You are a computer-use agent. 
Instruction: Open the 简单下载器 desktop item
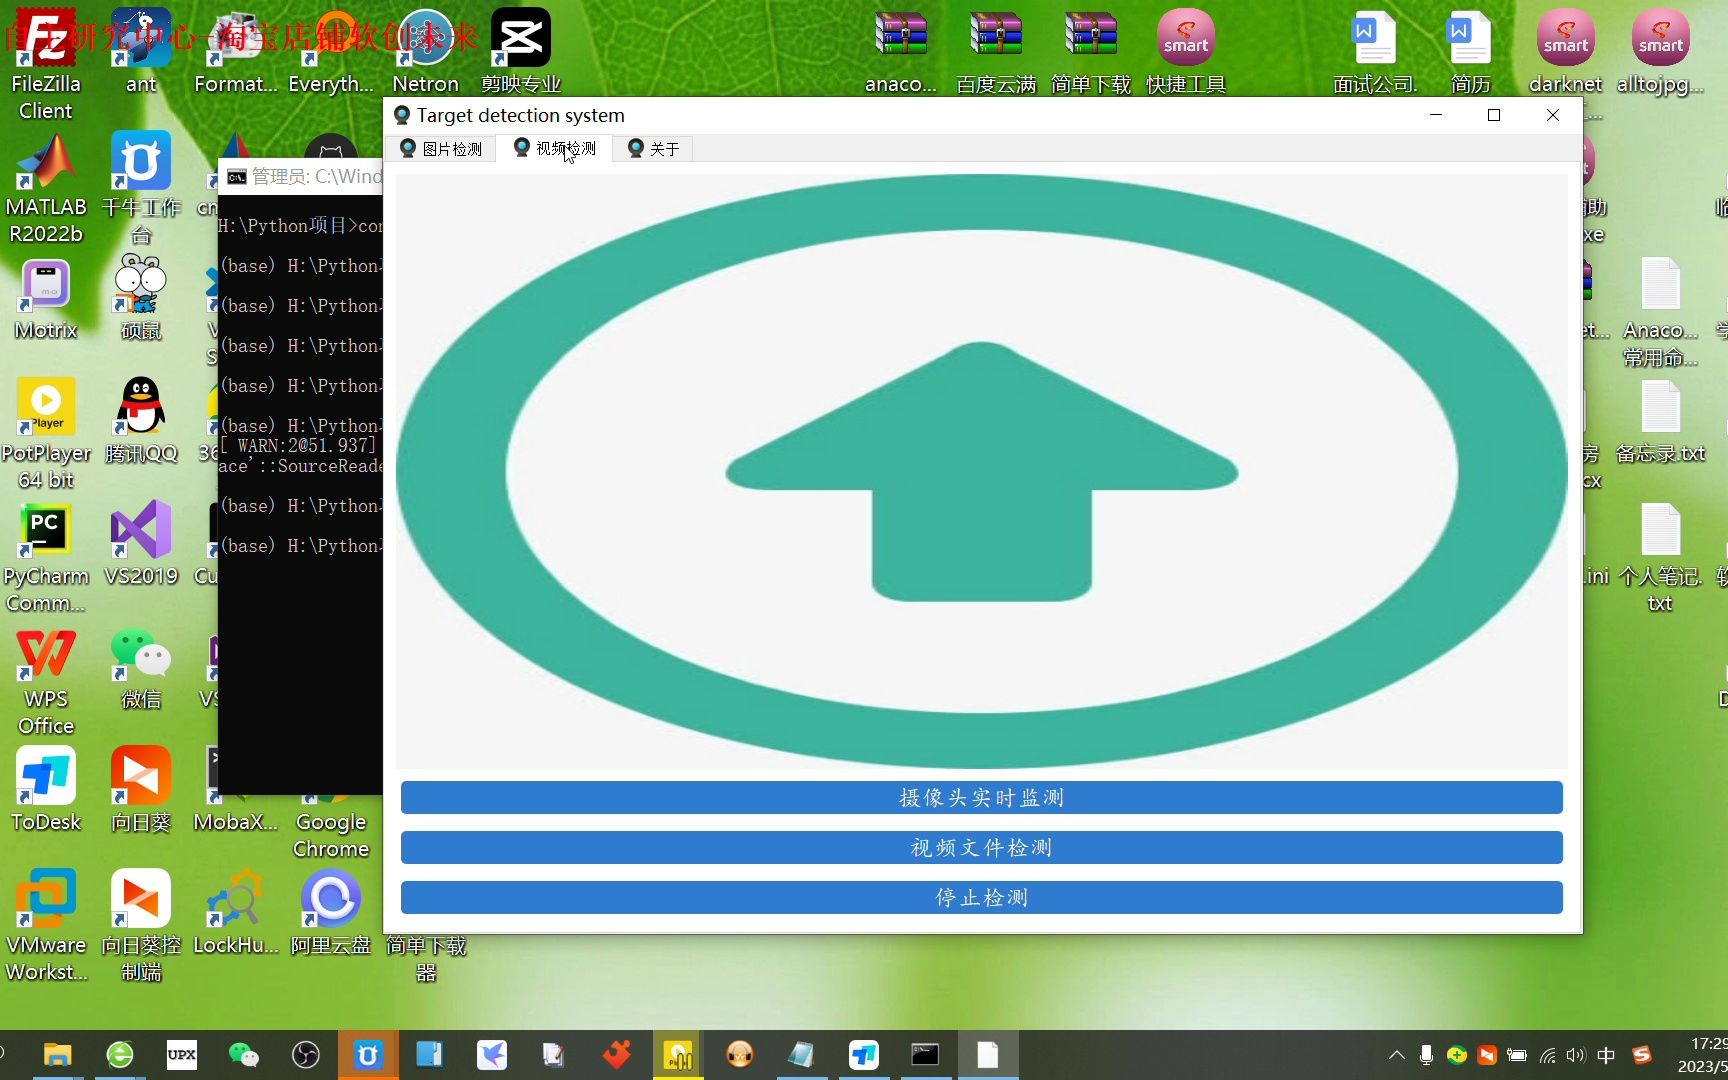426,959
